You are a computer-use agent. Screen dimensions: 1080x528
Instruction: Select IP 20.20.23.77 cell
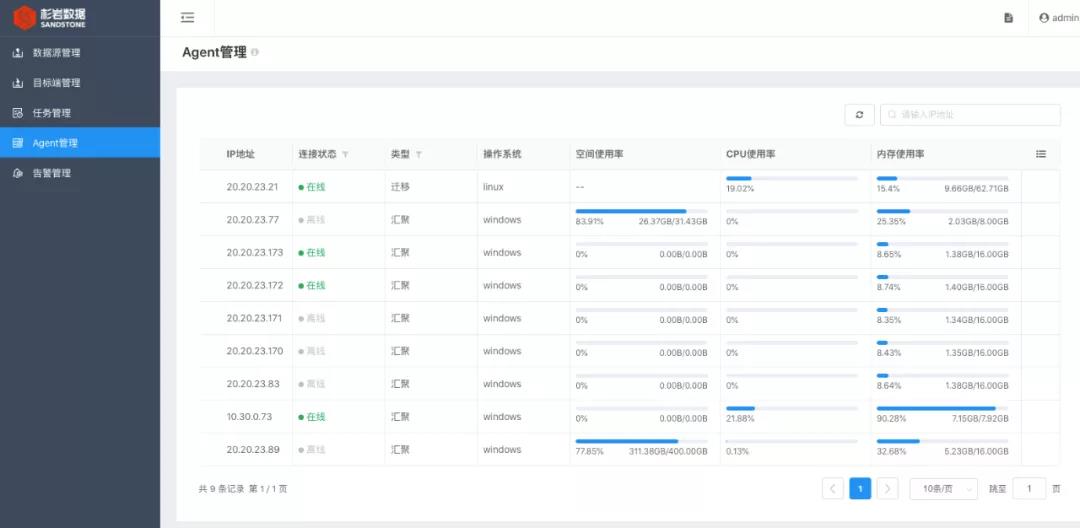[x=252, y=220]
